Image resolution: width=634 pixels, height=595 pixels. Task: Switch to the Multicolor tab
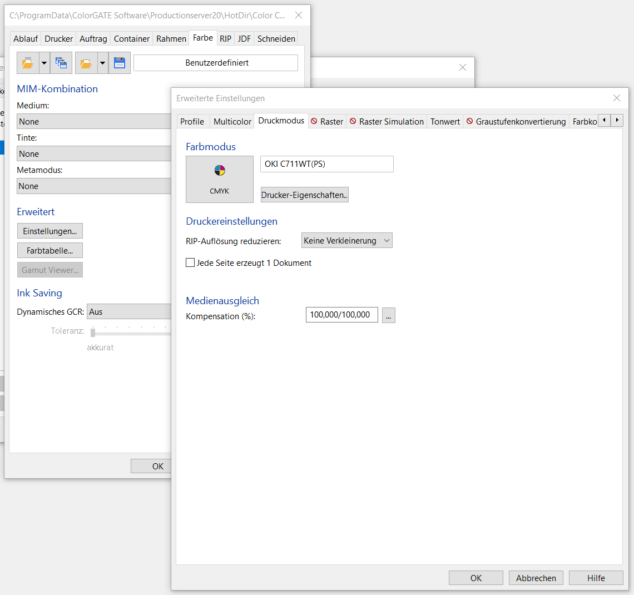click(232, 121)
